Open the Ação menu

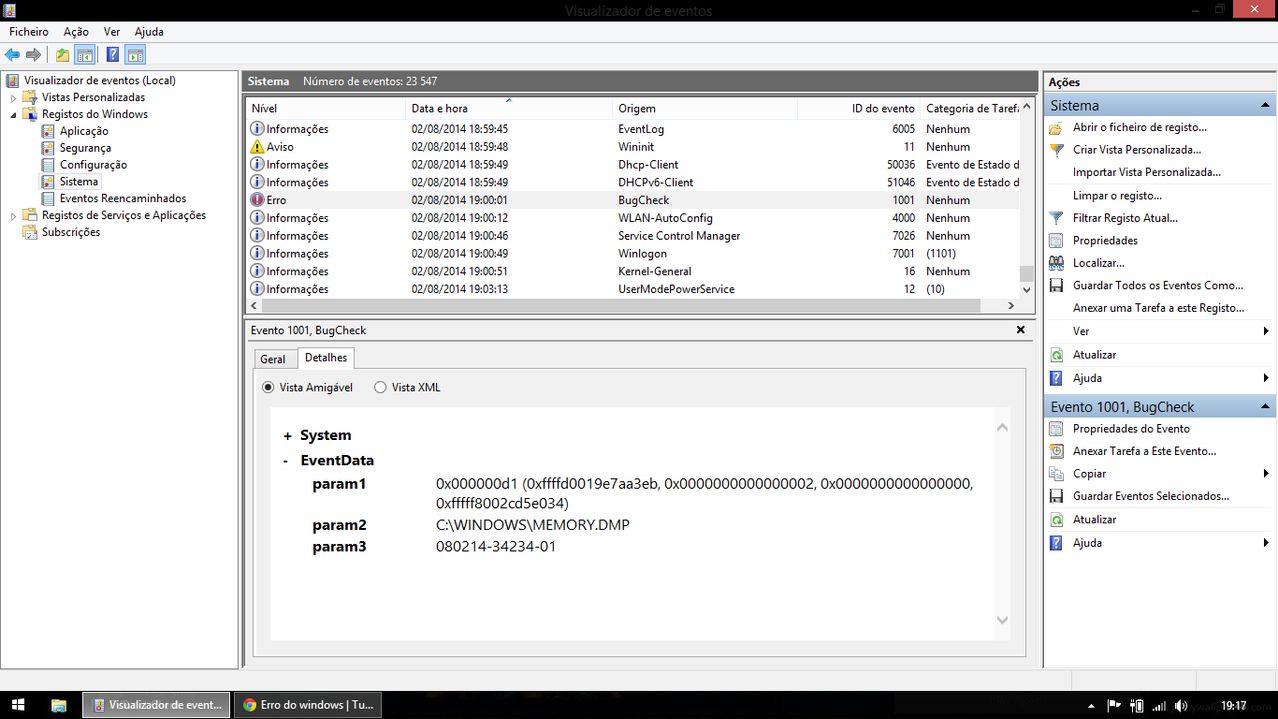[x=76, y=32]
